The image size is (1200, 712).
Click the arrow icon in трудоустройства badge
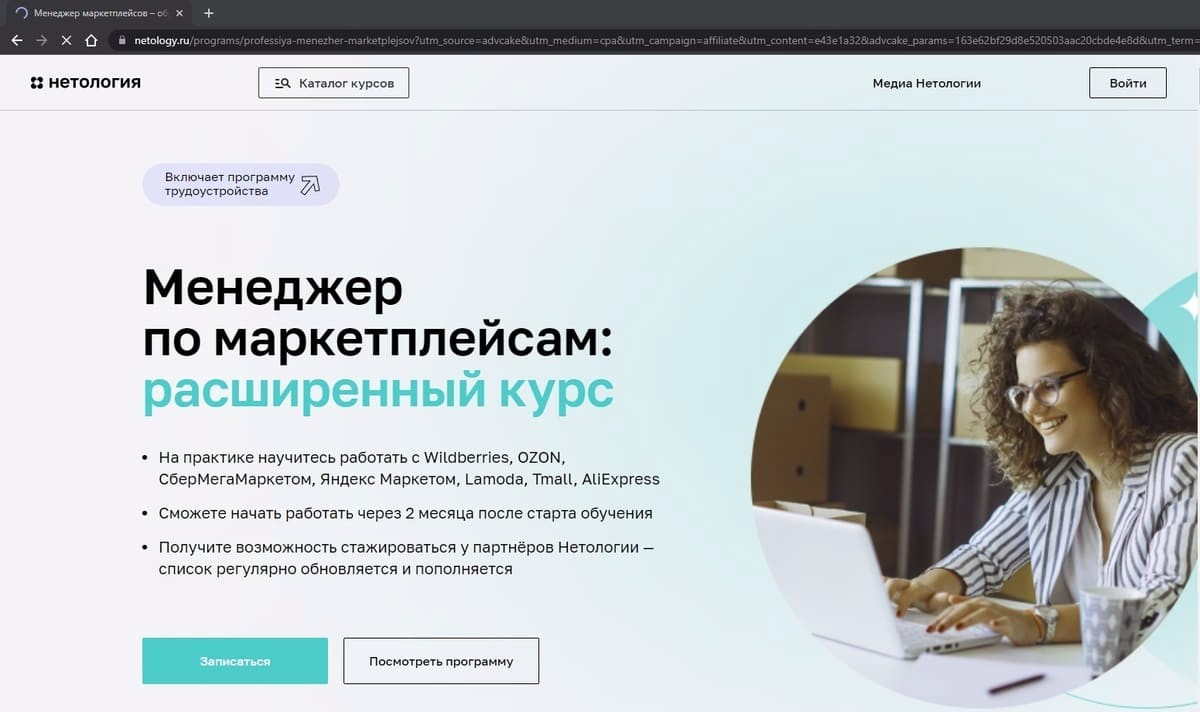[x=310, y=184]
